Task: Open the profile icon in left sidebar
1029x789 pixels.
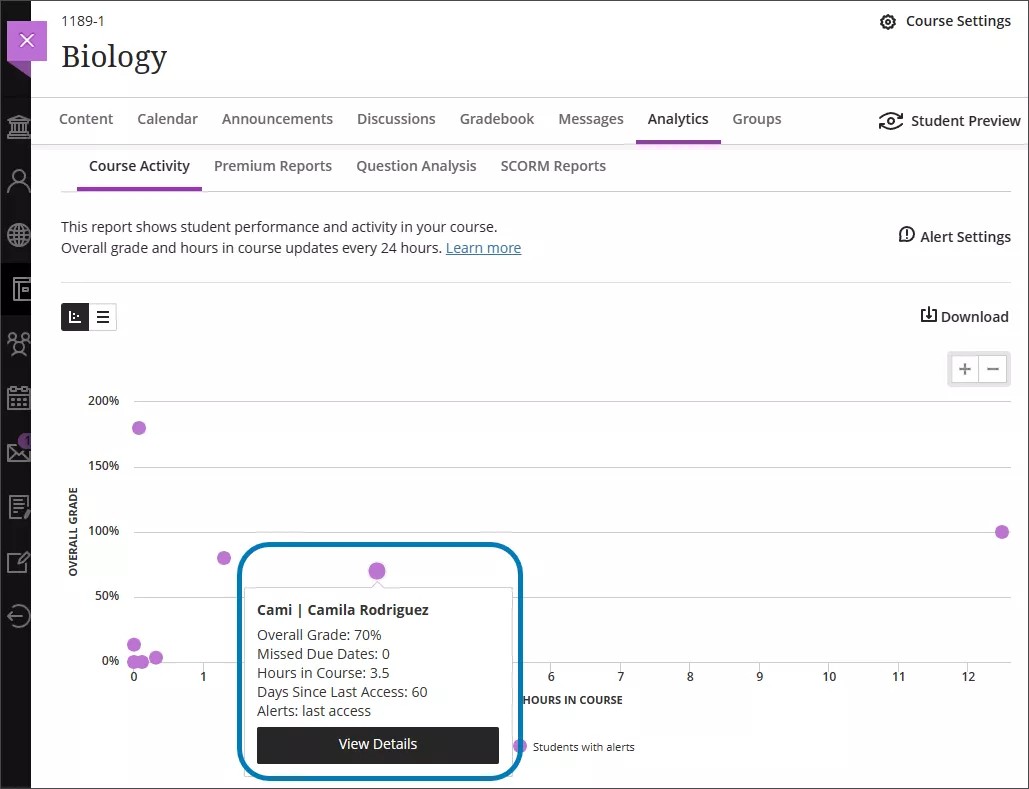Action: [x=18, y=181]
